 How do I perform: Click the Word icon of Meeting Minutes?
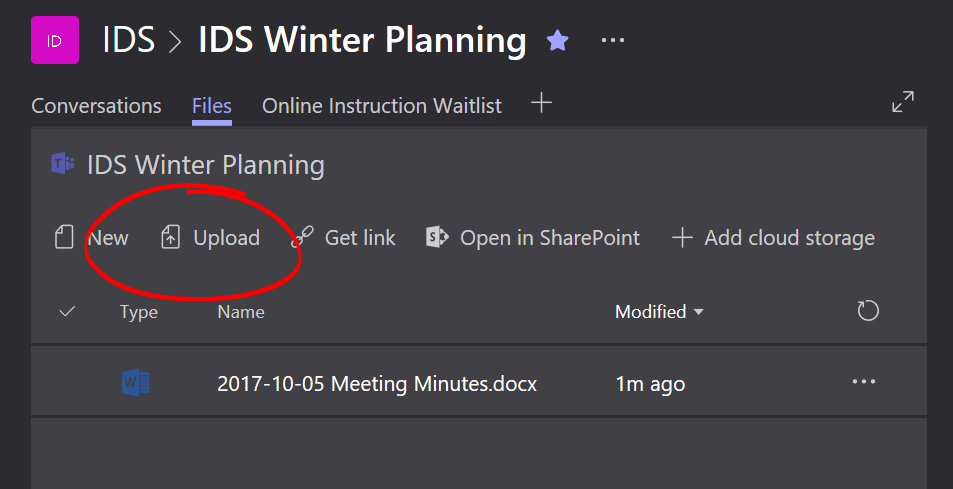pos(136,383)
